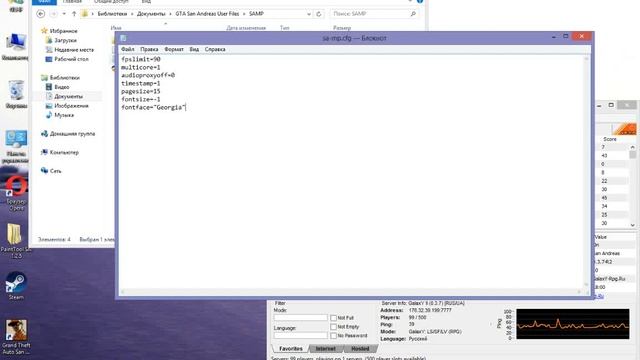Select Компьютер in the navigation pane
Image resolution: width=640 pixels, height=360 pixels.
(x=64, y=153)
